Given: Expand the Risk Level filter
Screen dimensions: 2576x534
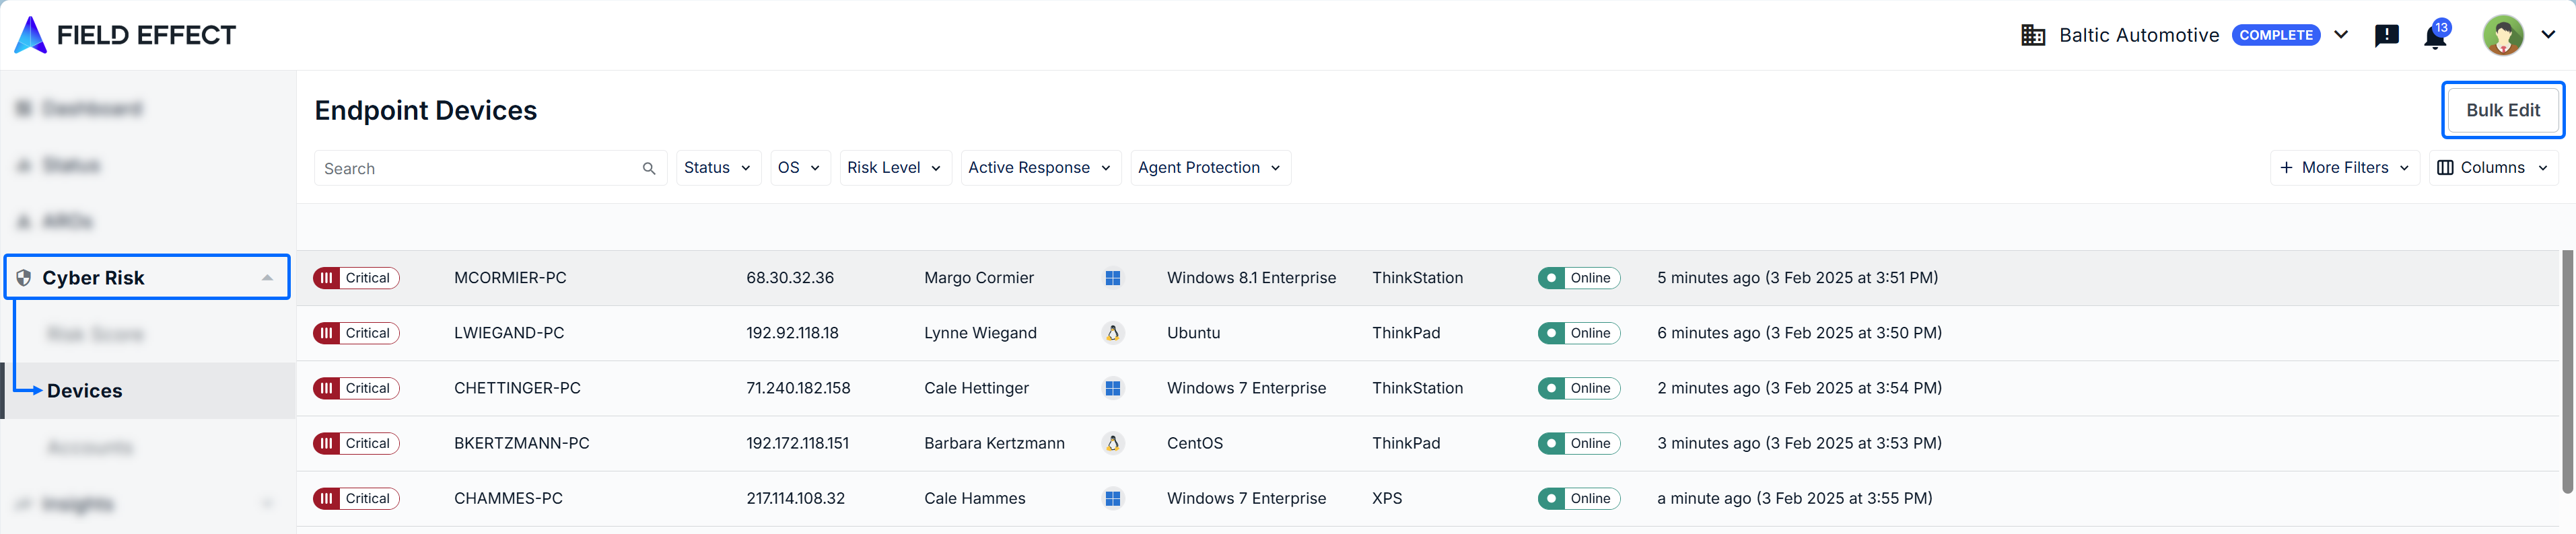Looking at the screenshot, I should pos(895,168).
